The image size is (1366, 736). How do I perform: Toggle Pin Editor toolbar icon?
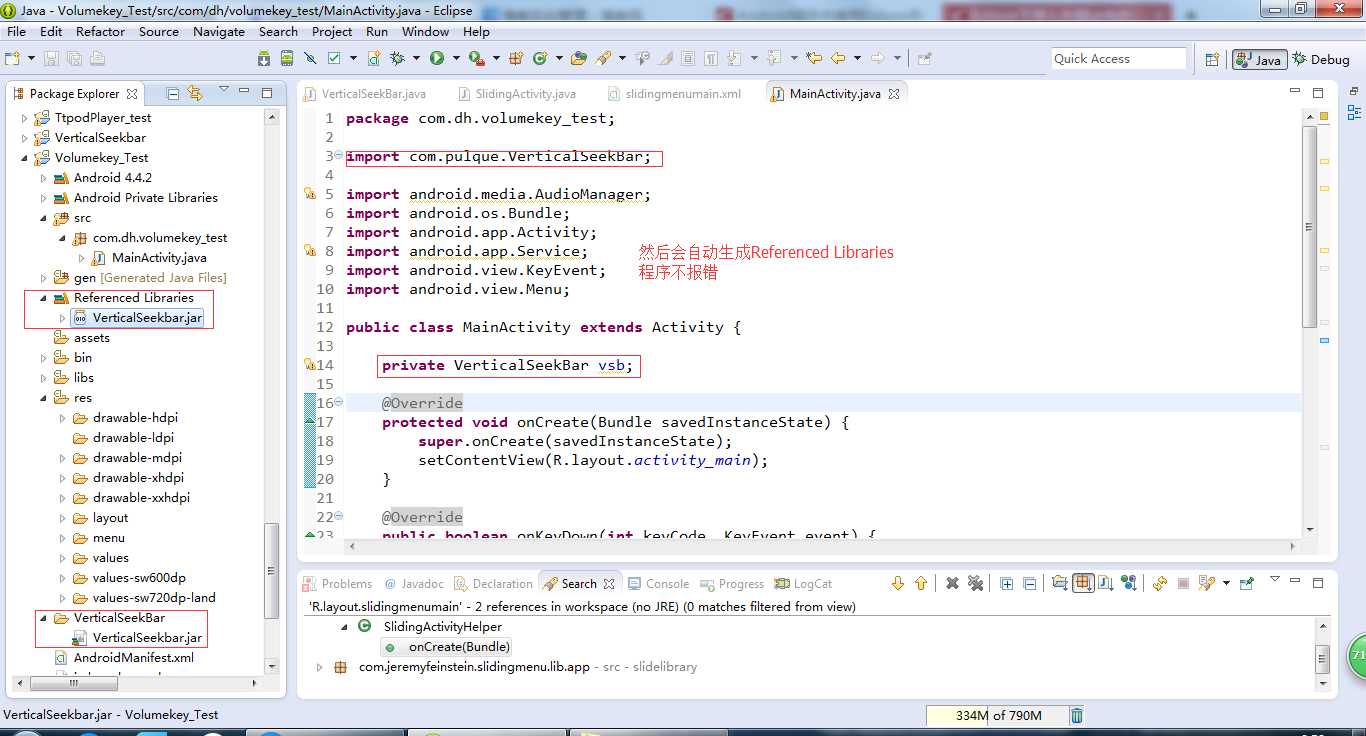coord(924,58)
